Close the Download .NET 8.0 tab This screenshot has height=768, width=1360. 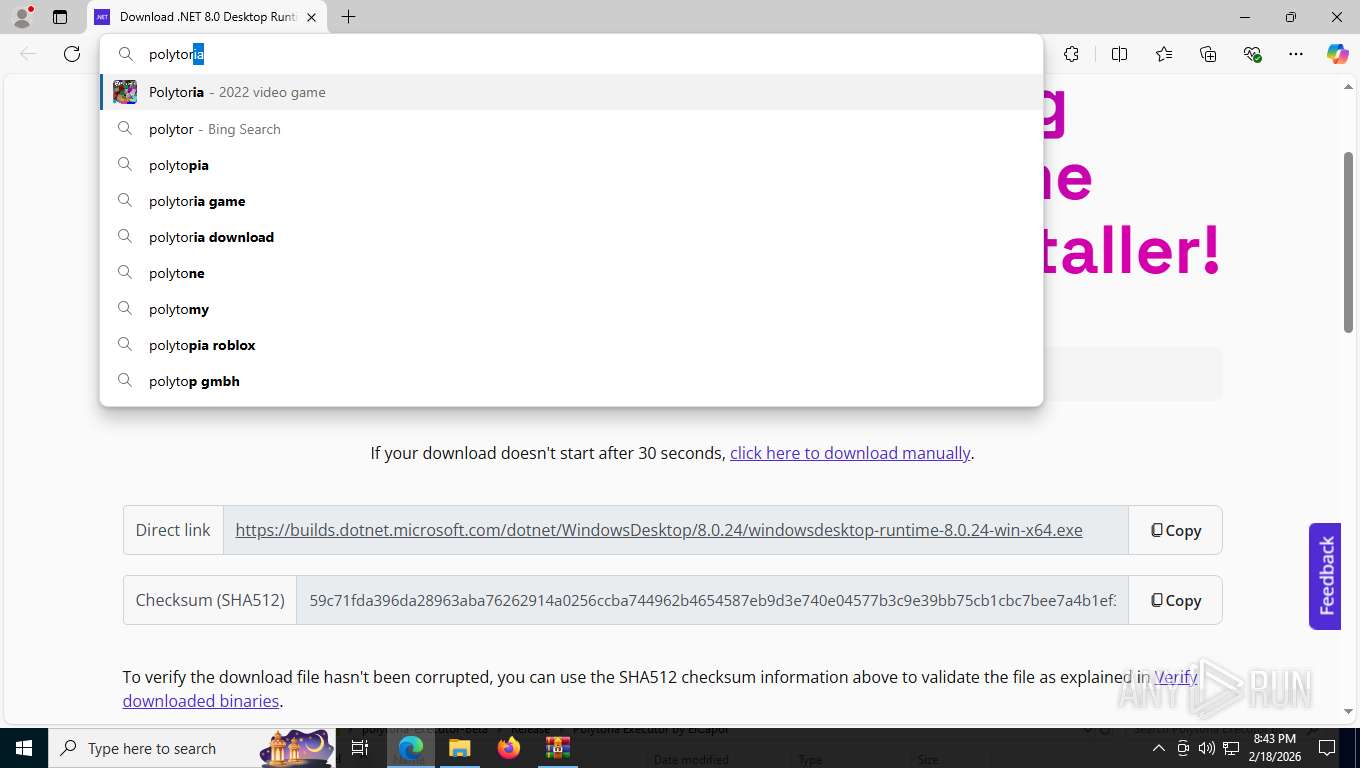coord(311,17)
